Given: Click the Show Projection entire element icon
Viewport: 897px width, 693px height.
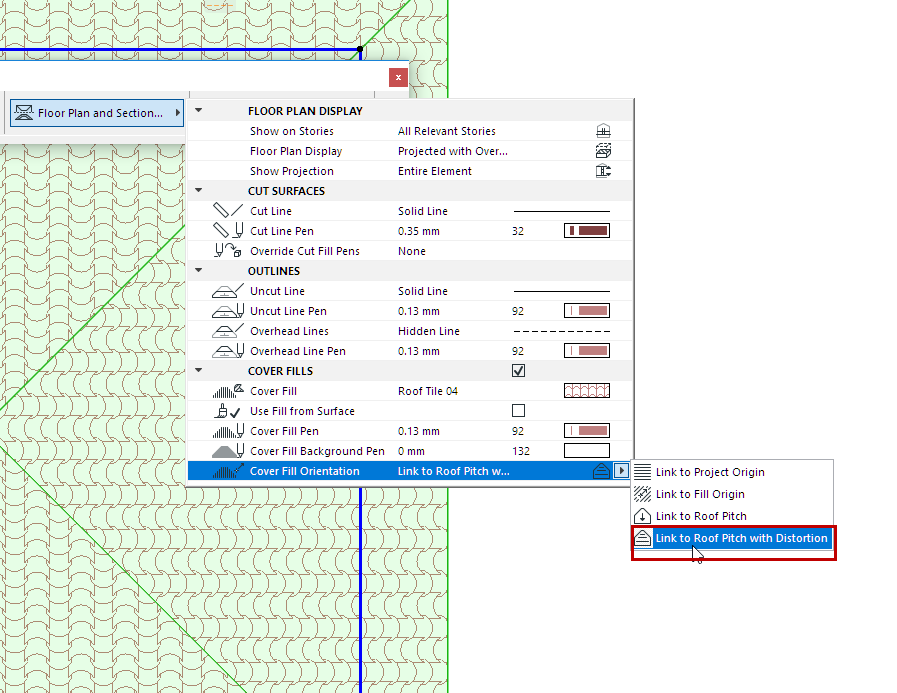Looking at the screenshot, I should pyautogui.click(x=603, y=171).
